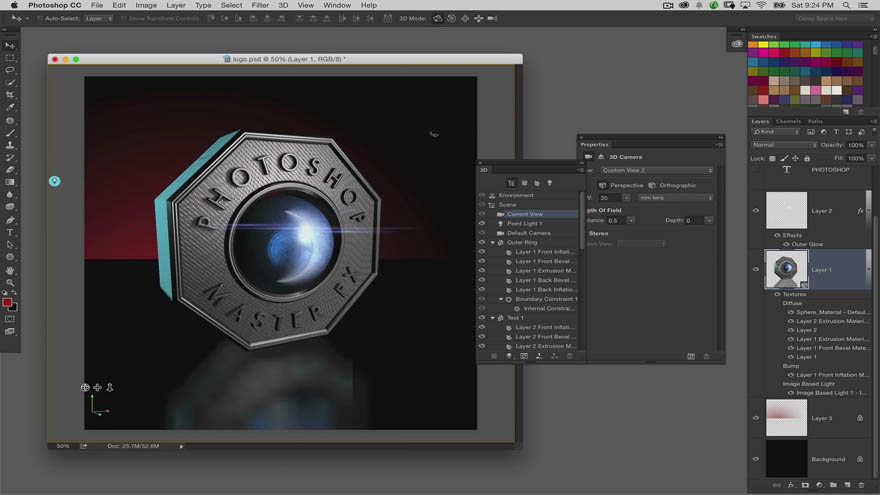Choose Orthographic camera view
The width and height of the screenshot is (880, 495).
(672, 185)
